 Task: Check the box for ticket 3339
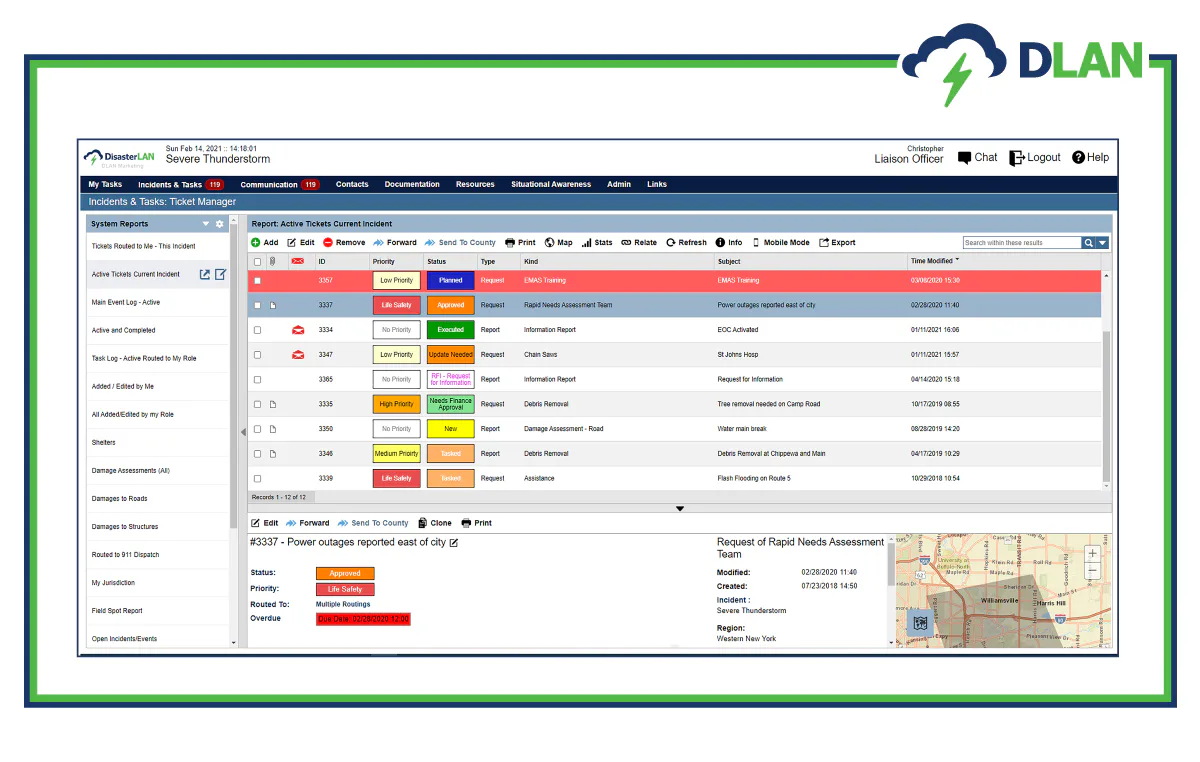click(x=257, y=479)
